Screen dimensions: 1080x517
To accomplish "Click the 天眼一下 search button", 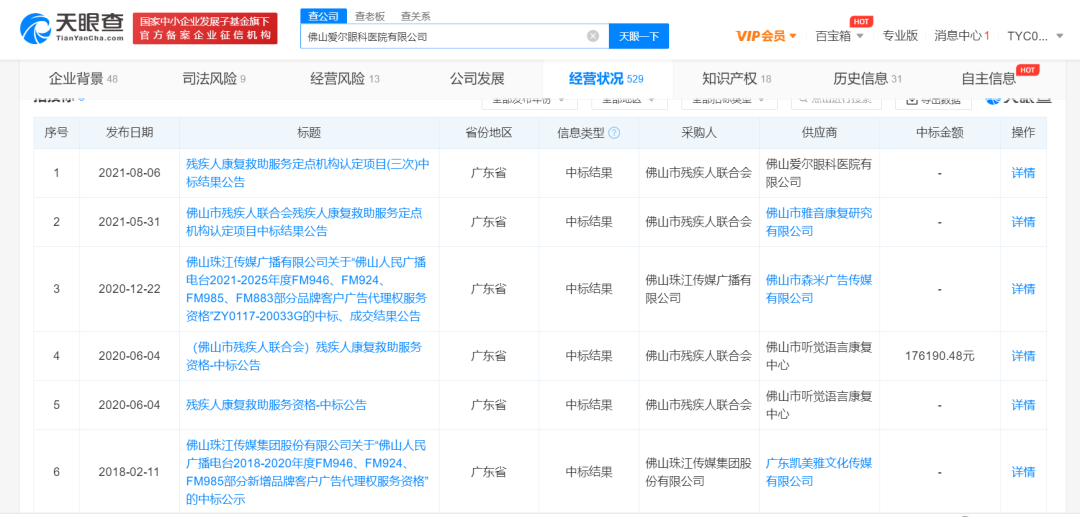I will point(638,36).
